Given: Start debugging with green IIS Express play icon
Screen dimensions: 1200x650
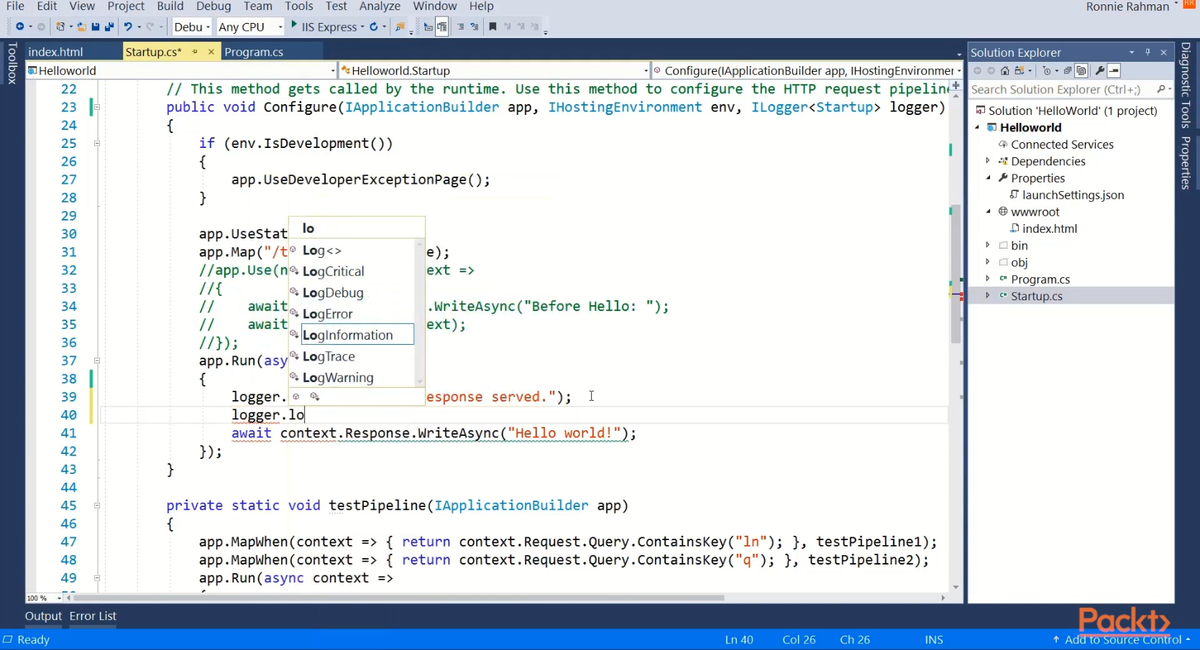Looking at the screenshot, I should coord(294,25).
